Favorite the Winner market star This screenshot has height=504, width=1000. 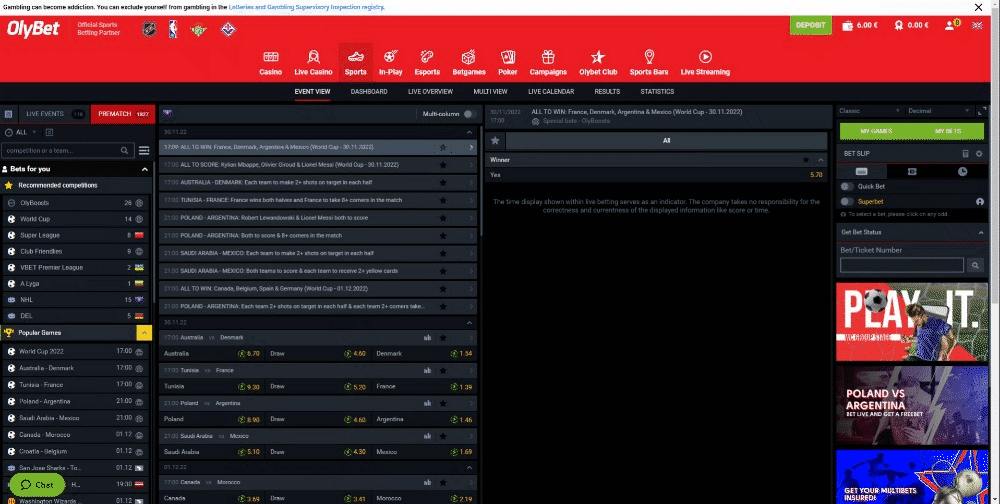pyautogui.click(x=806, y=159)
